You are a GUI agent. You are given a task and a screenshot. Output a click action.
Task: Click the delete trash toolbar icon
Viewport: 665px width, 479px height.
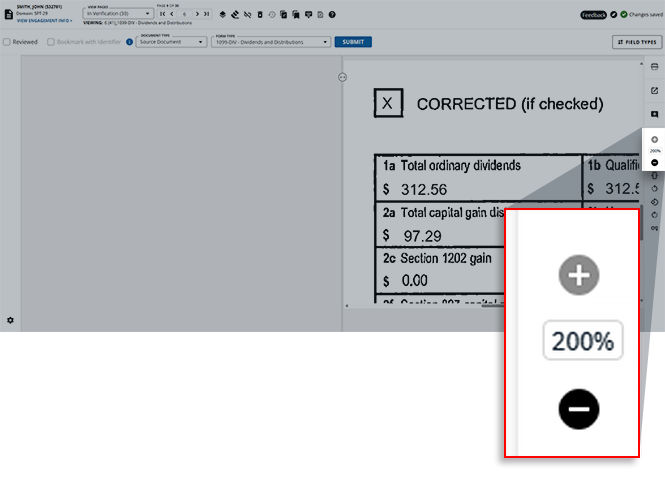(260, 14)
